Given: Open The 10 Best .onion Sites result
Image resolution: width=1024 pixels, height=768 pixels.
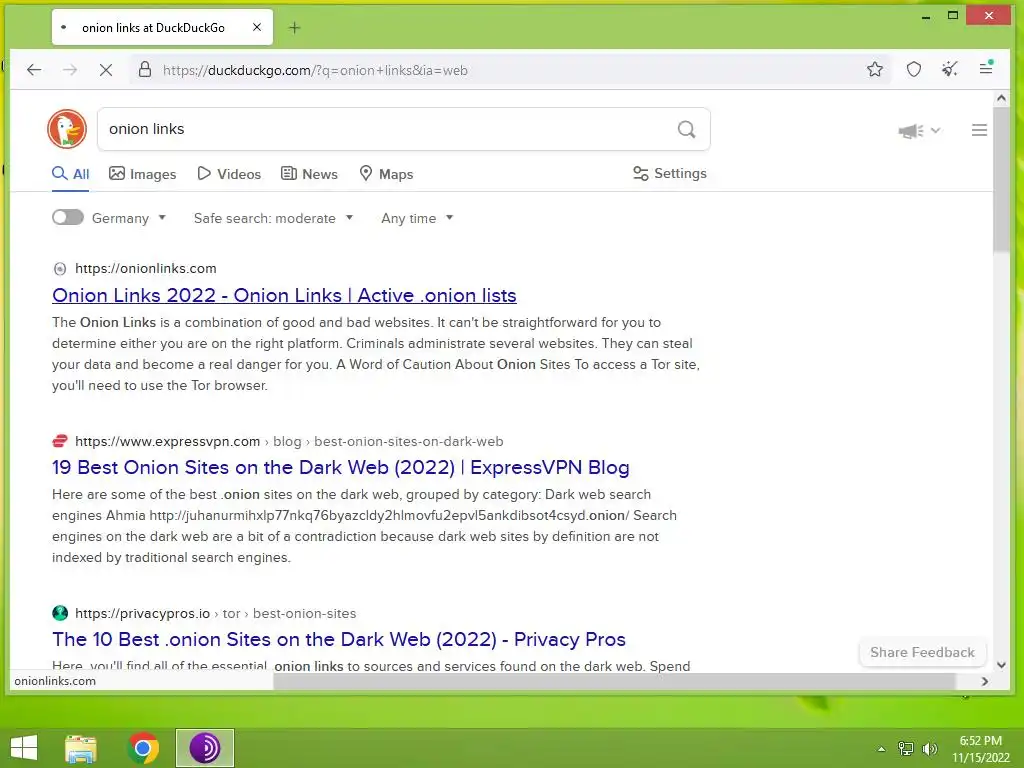Looking at the screenshot, I should pos(339,639).
